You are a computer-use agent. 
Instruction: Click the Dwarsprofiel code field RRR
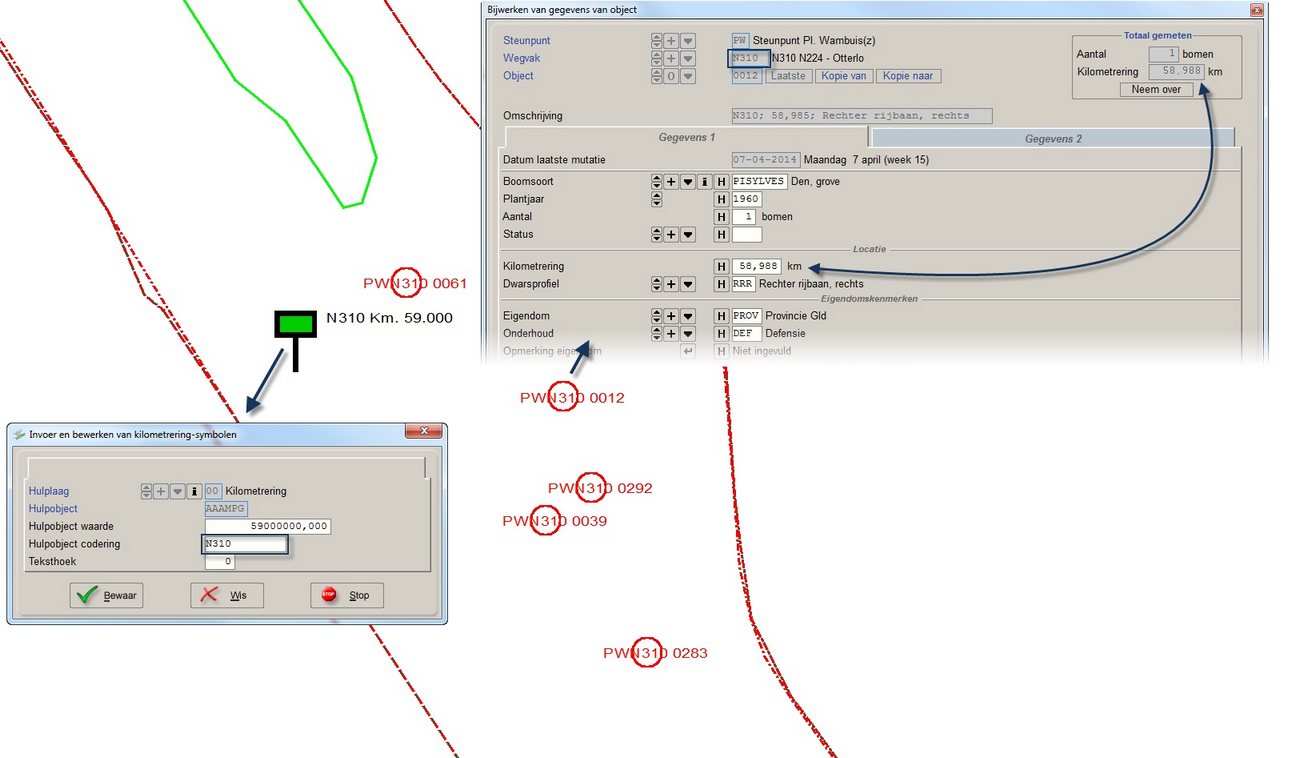tap(744, 284)
